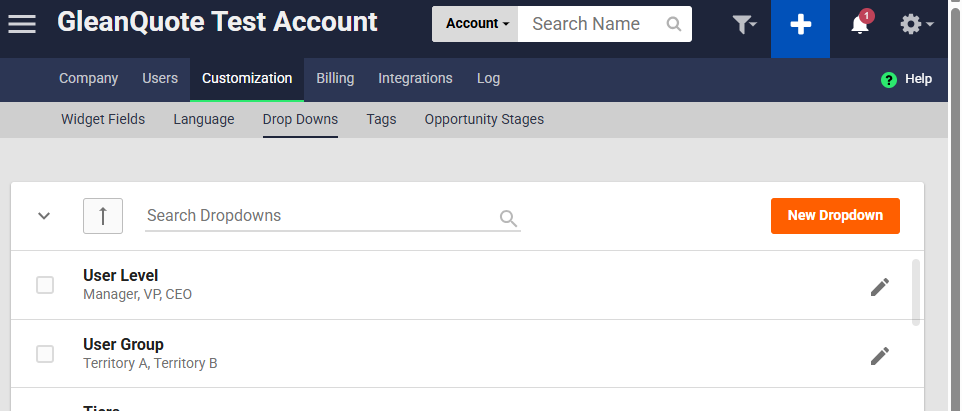
Task: Open the hamburger main menu
Action: pos(22,24)
